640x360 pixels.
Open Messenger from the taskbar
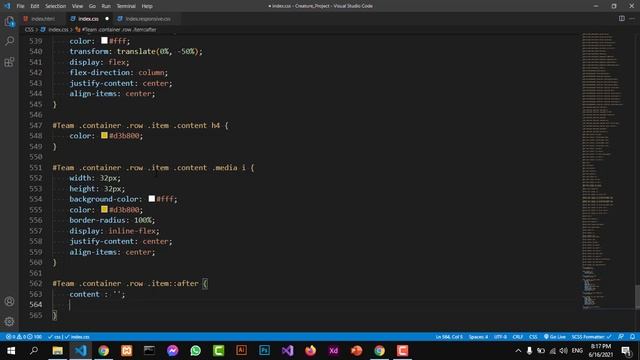coord(172,351)
